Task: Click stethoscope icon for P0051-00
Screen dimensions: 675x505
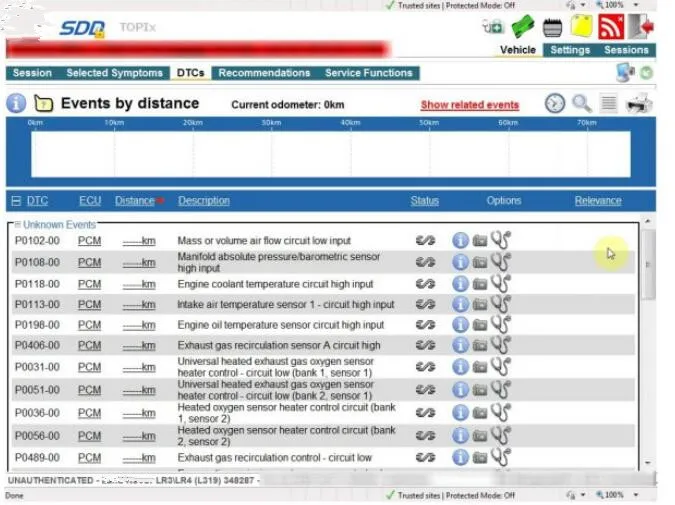Action: tap(501, 390)
